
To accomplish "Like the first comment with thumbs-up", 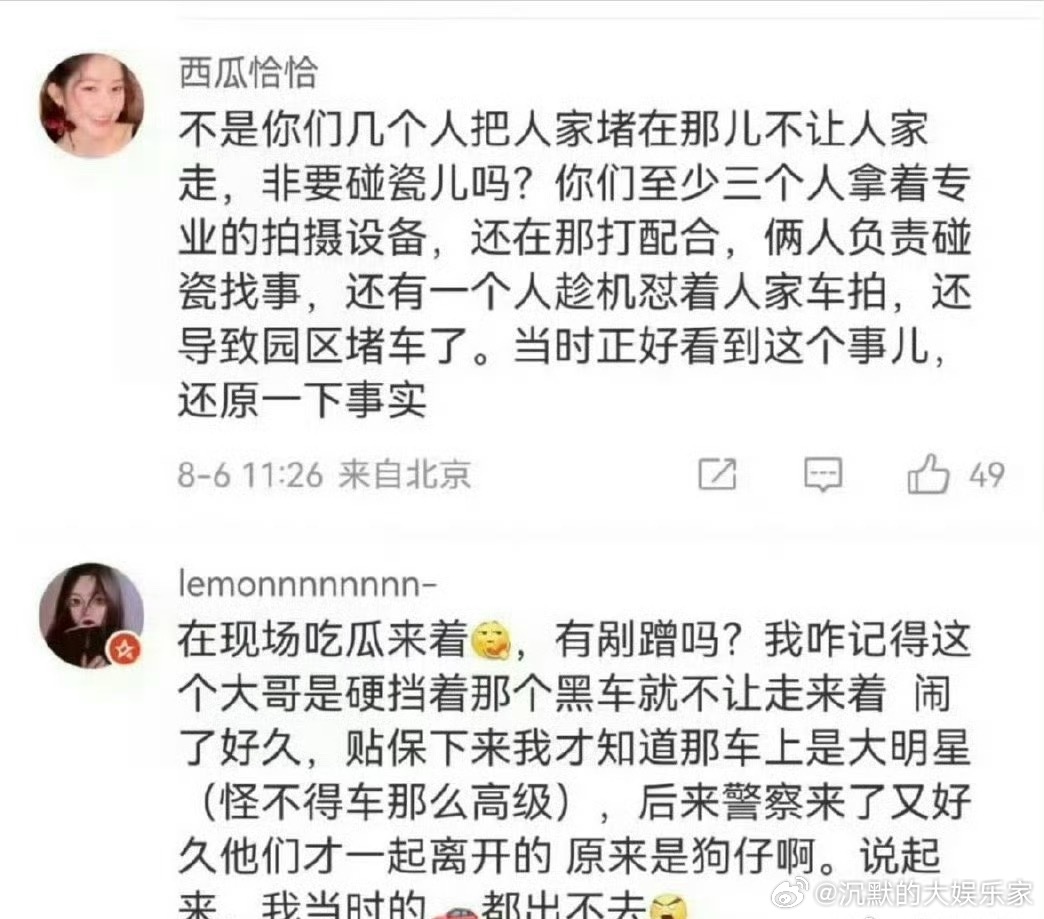I will point(928,474).
